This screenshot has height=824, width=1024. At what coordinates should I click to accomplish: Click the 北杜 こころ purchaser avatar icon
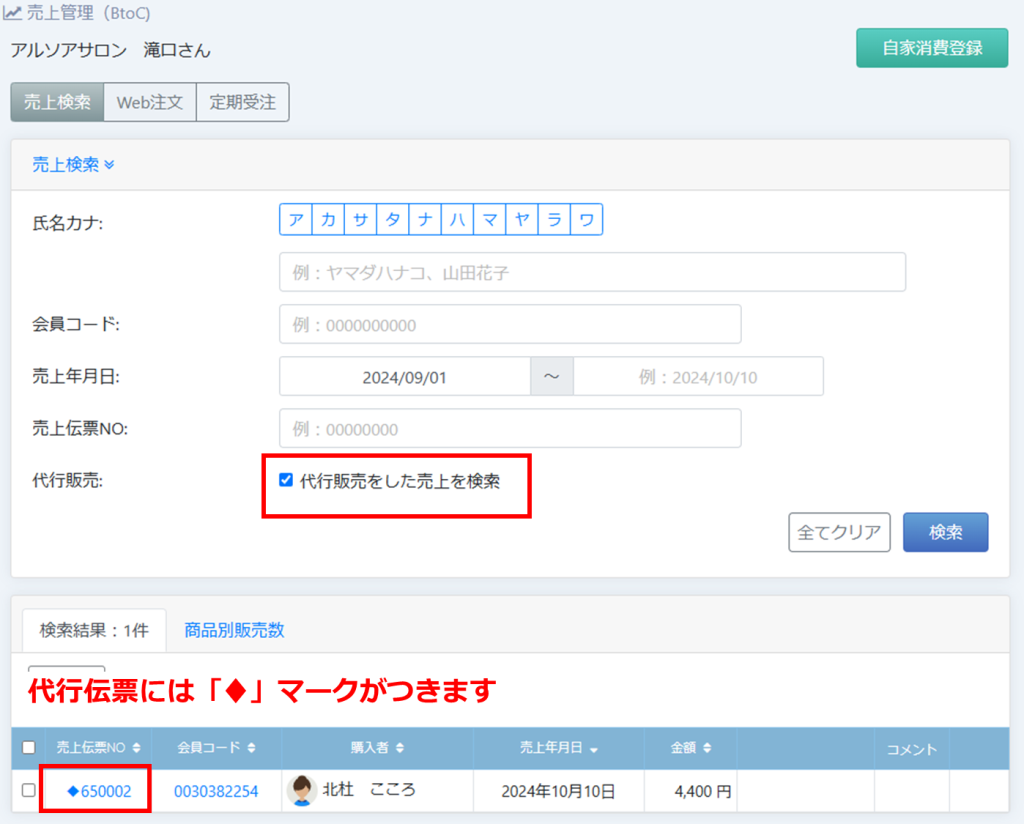pos(302,790)
